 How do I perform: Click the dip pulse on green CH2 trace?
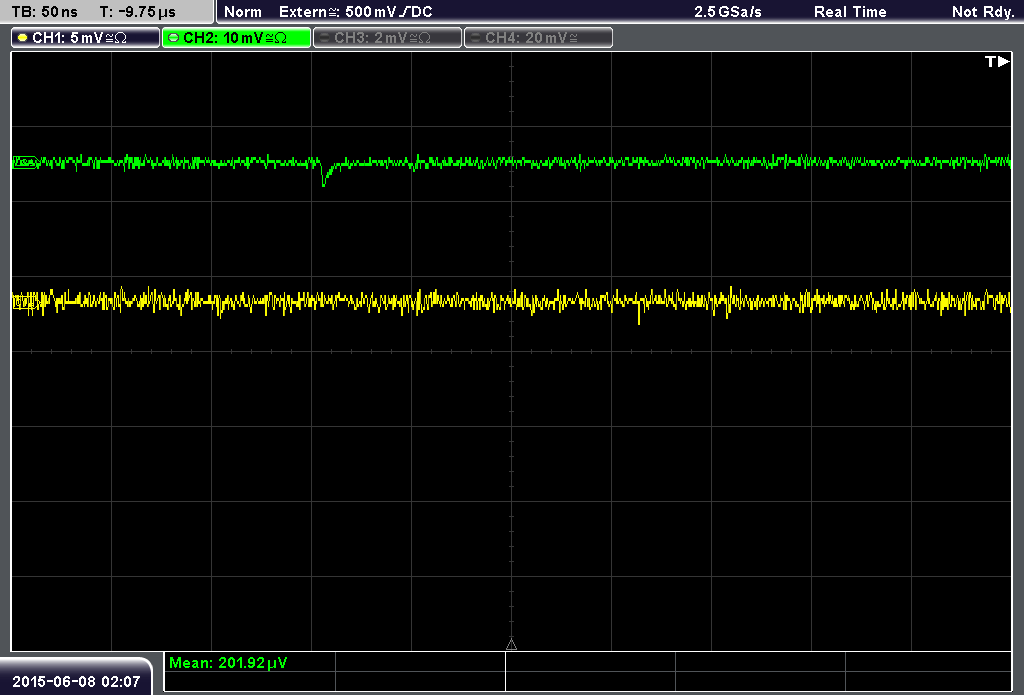(x=324, y=174)
